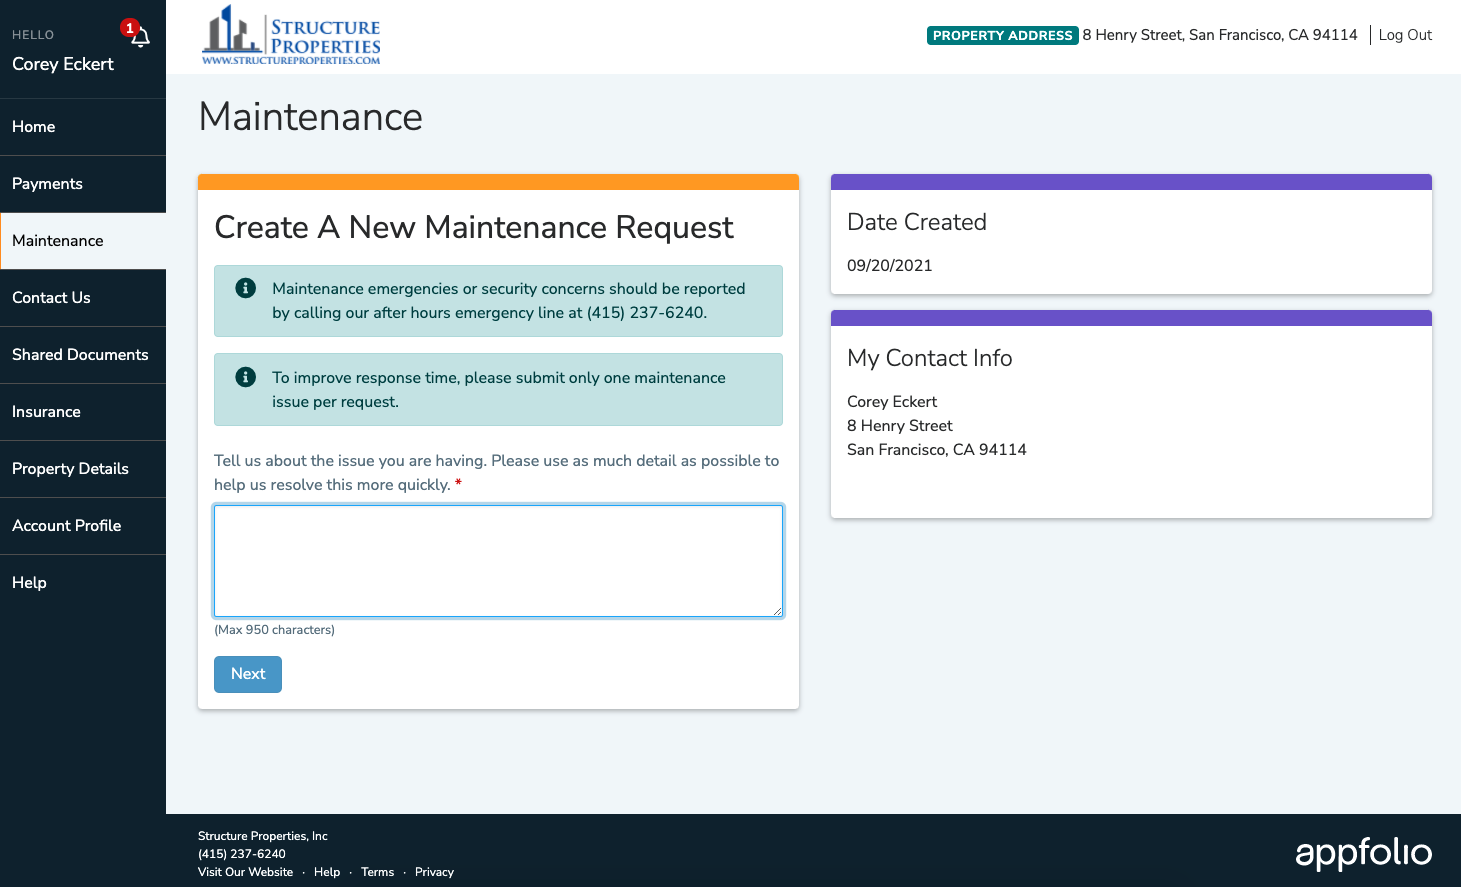The image size is (1461, 887).
Task: Open the Privacy link
Action: pyautogui.click(x=434, y=872)
